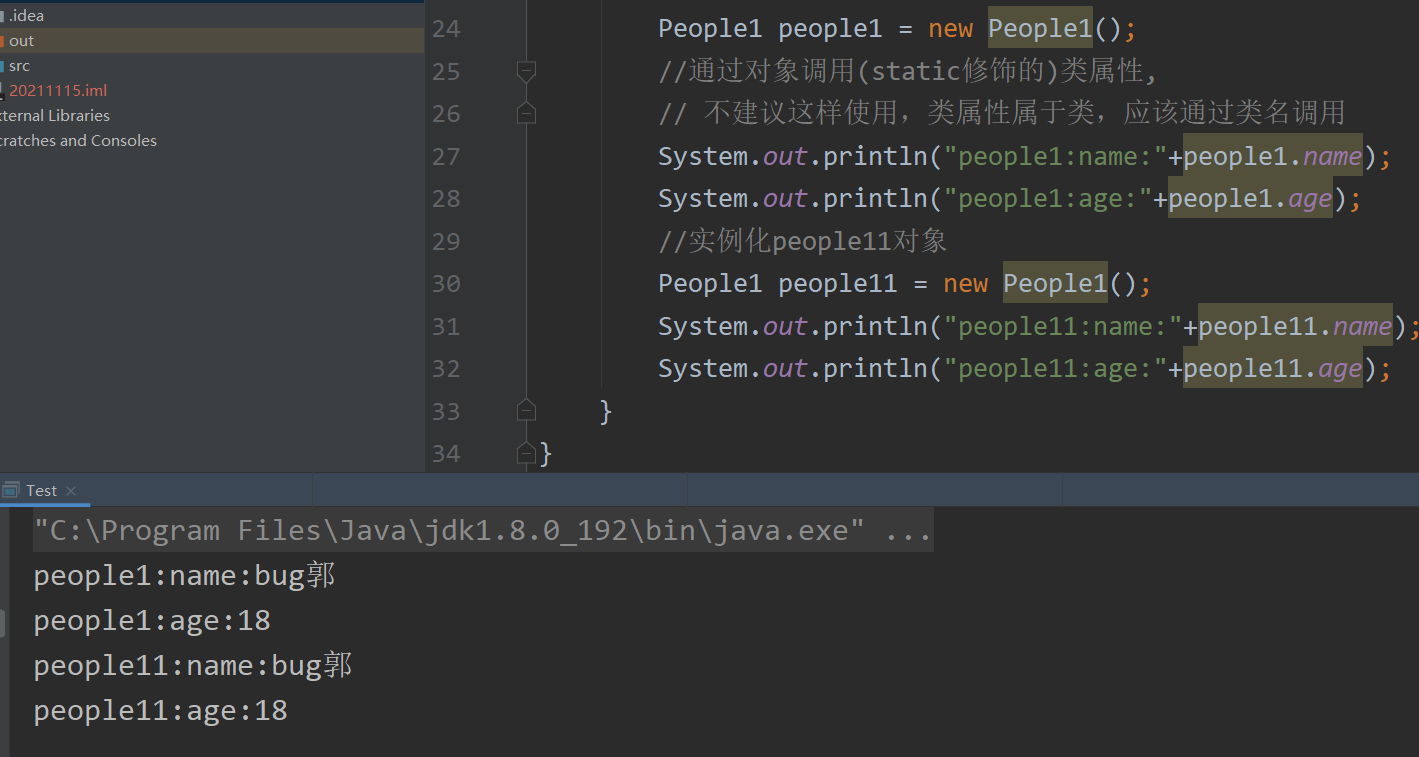Click string "people11:age:" on line 32
This screenshot has width=1419, height=757.
1056,369
